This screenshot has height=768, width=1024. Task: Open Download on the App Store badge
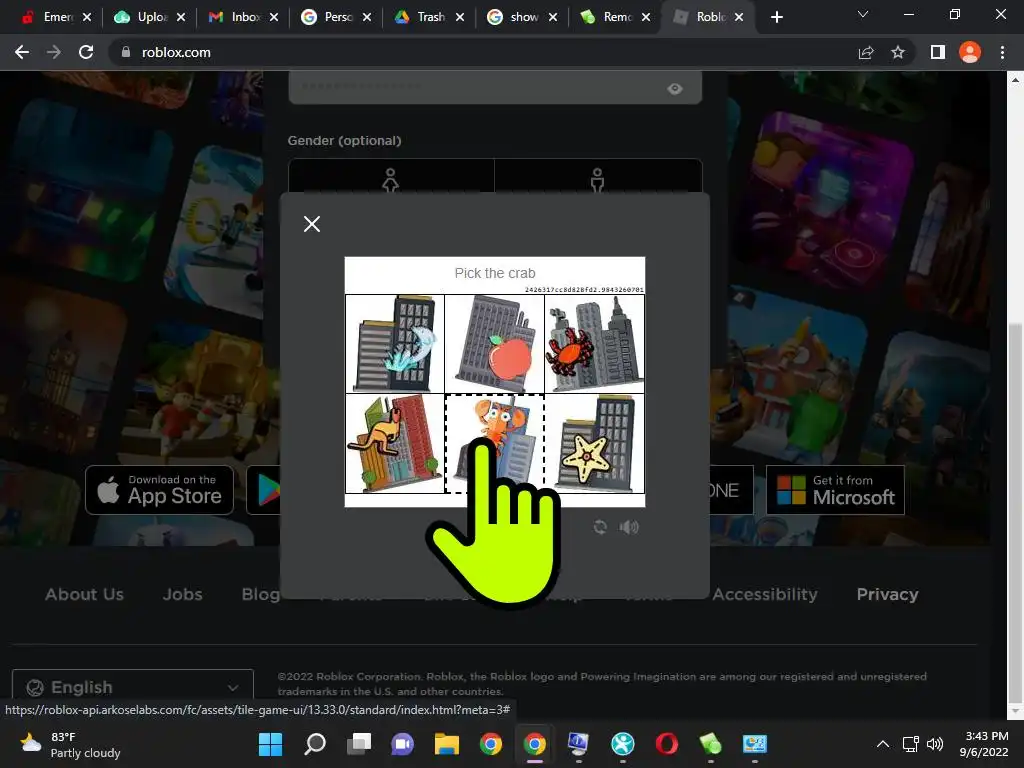[x=159, y=490]
